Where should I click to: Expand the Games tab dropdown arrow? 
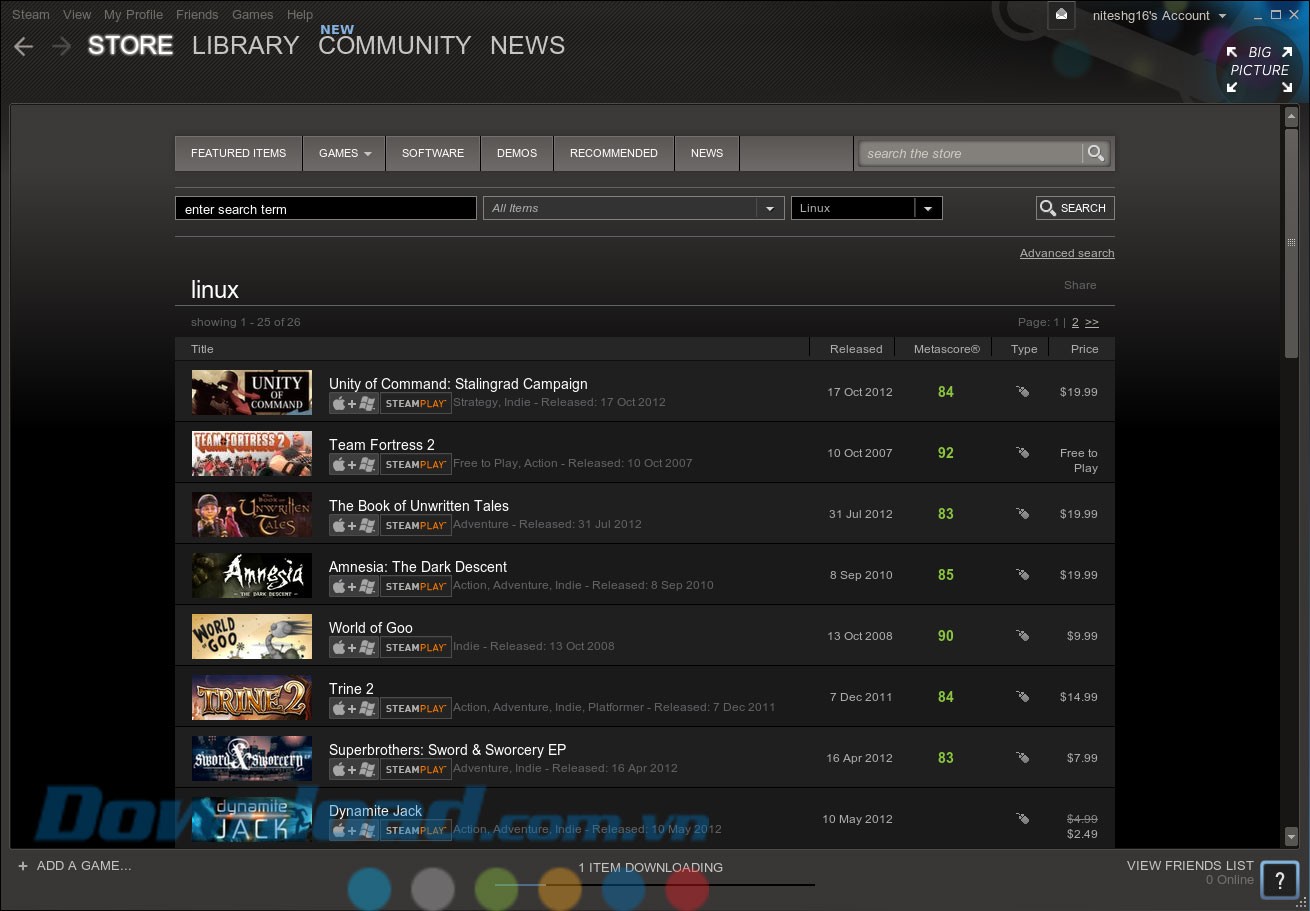click(x=367, y=154)
